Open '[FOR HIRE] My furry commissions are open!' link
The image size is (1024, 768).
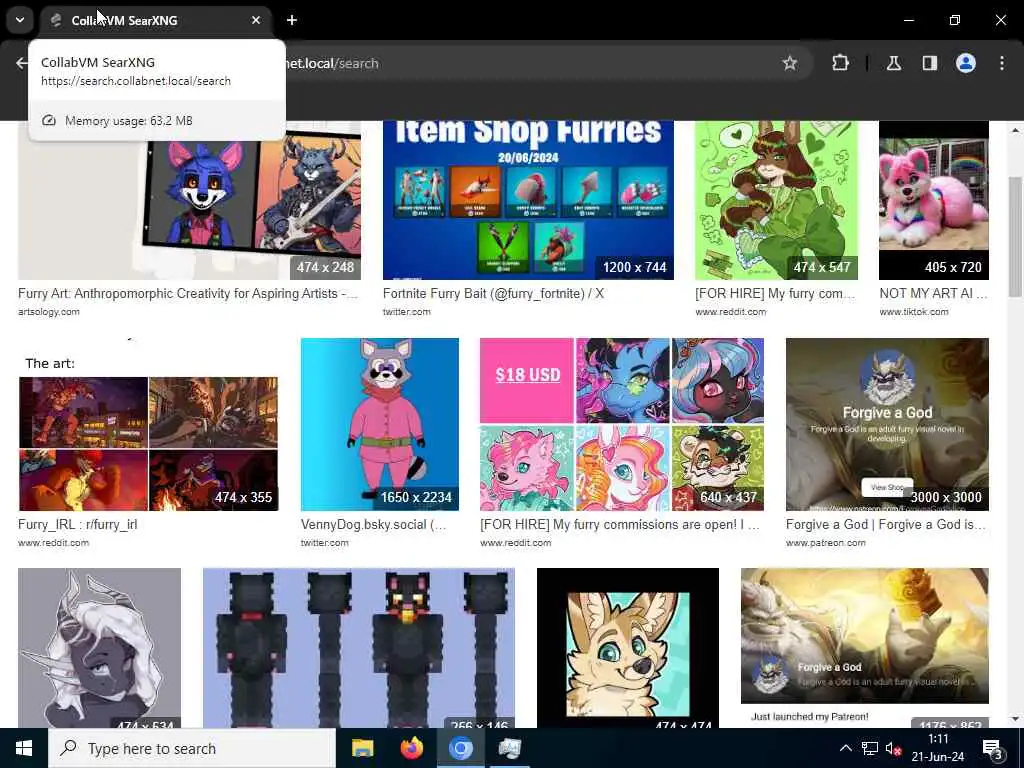pos(620,524)
